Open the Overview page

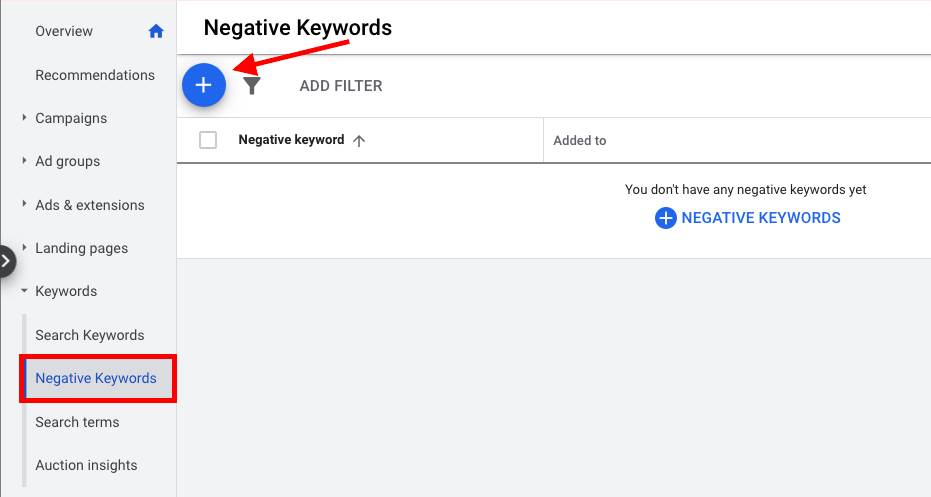pyautogui.click(x=64, y=31)
